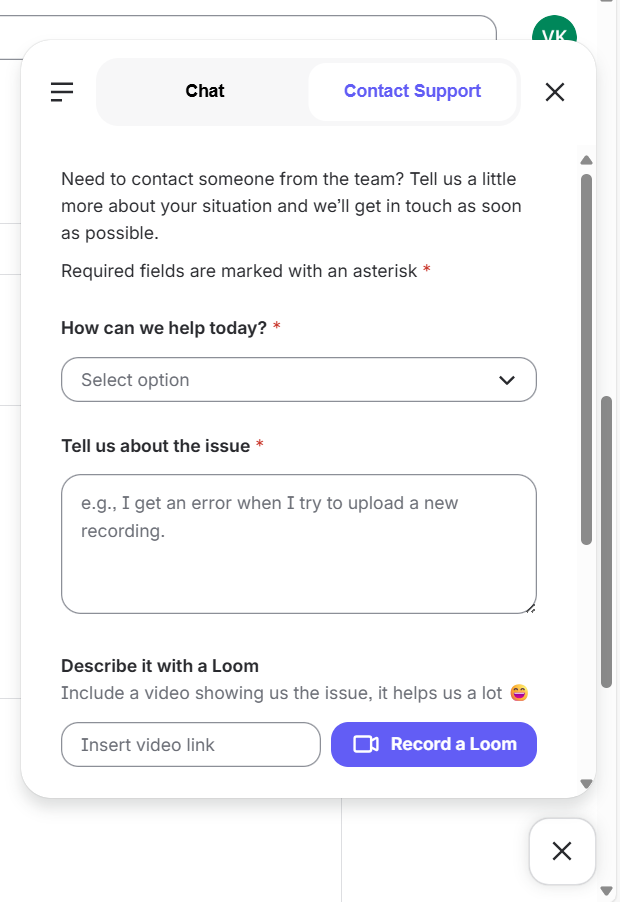The width and height of the screenshot is (620, 902).
Task: Select the Contact Support tab
Action: tap(412, 91)
